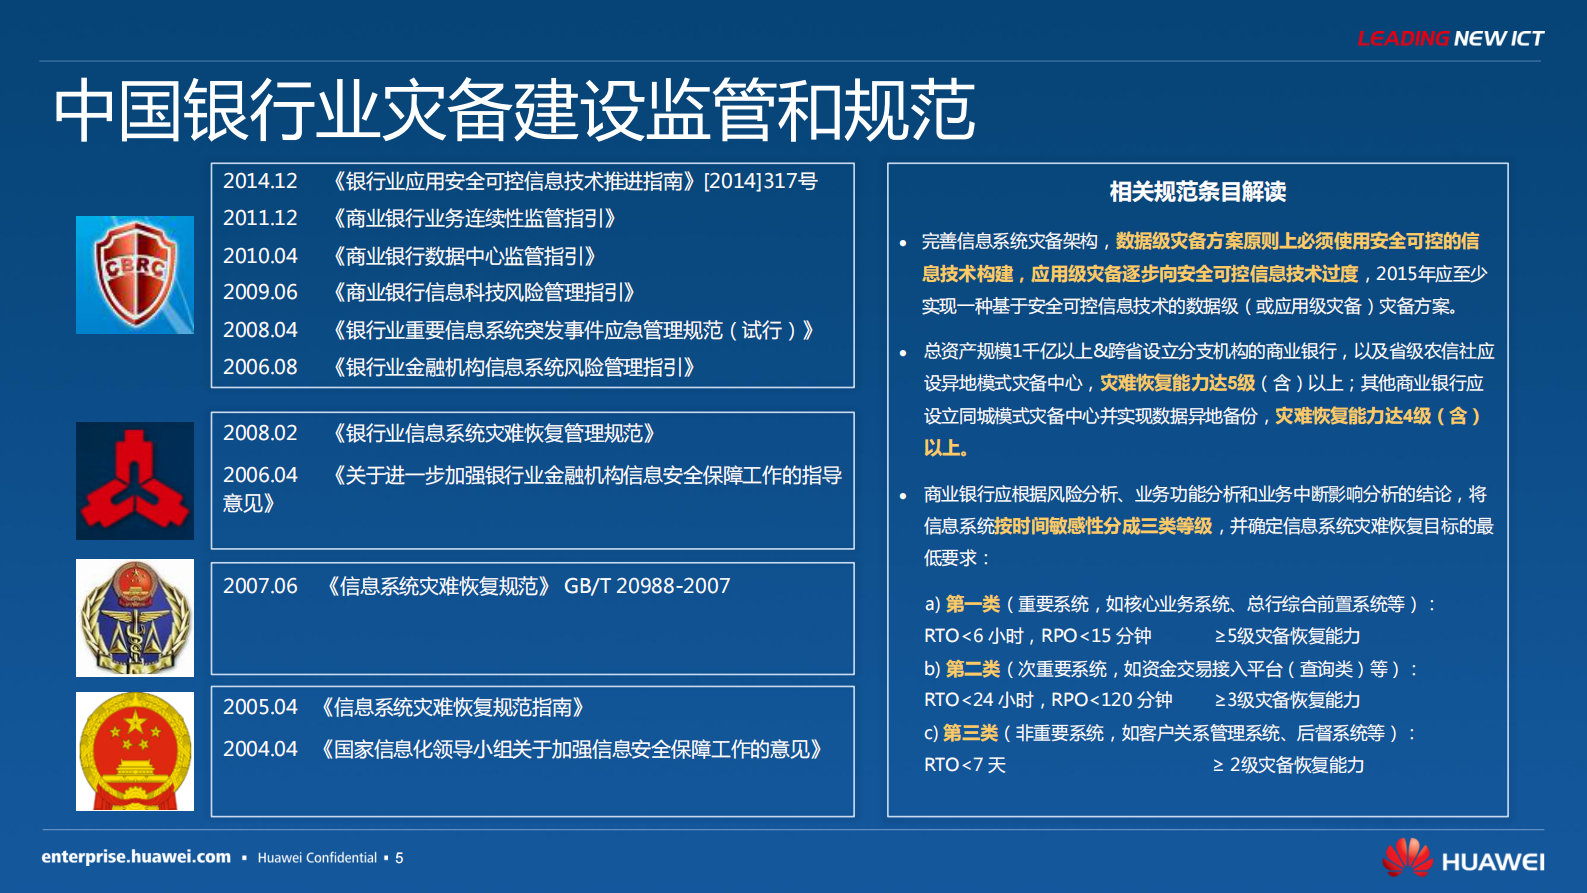1587x893 pixels.
Task: Click the 第一类 category label
Action: click(x=973, y=604)
